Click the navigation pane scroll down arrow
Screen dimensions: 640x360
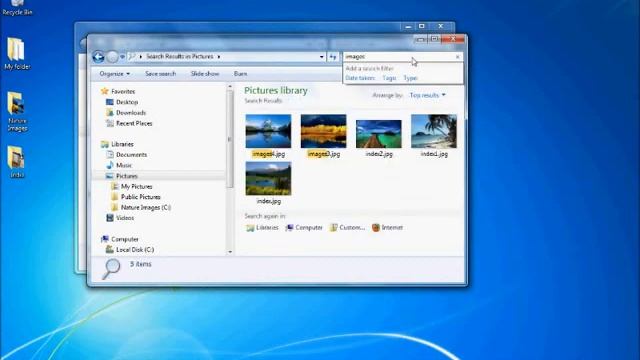230,252
